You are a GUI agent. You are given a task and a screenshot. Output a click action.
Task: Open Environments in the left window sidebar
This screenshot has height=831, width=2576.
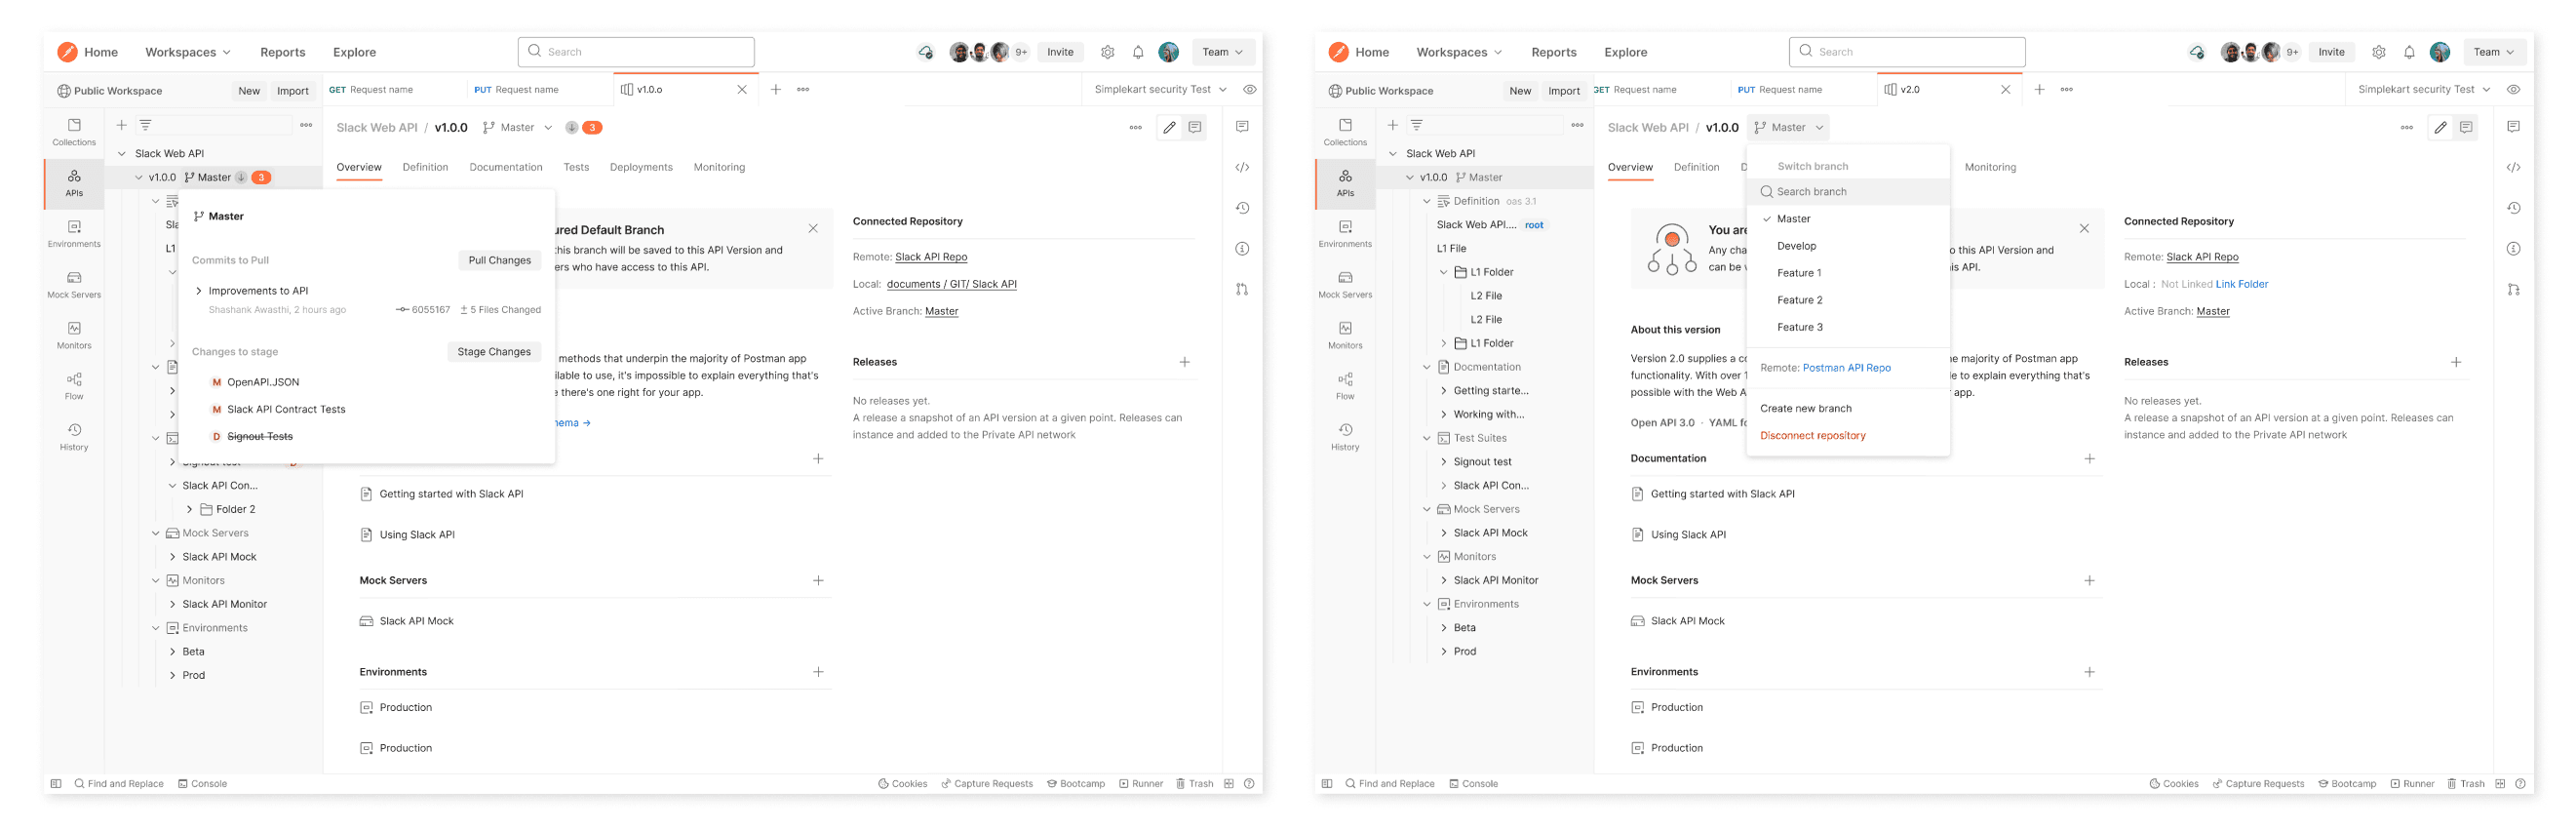point(74,234)
